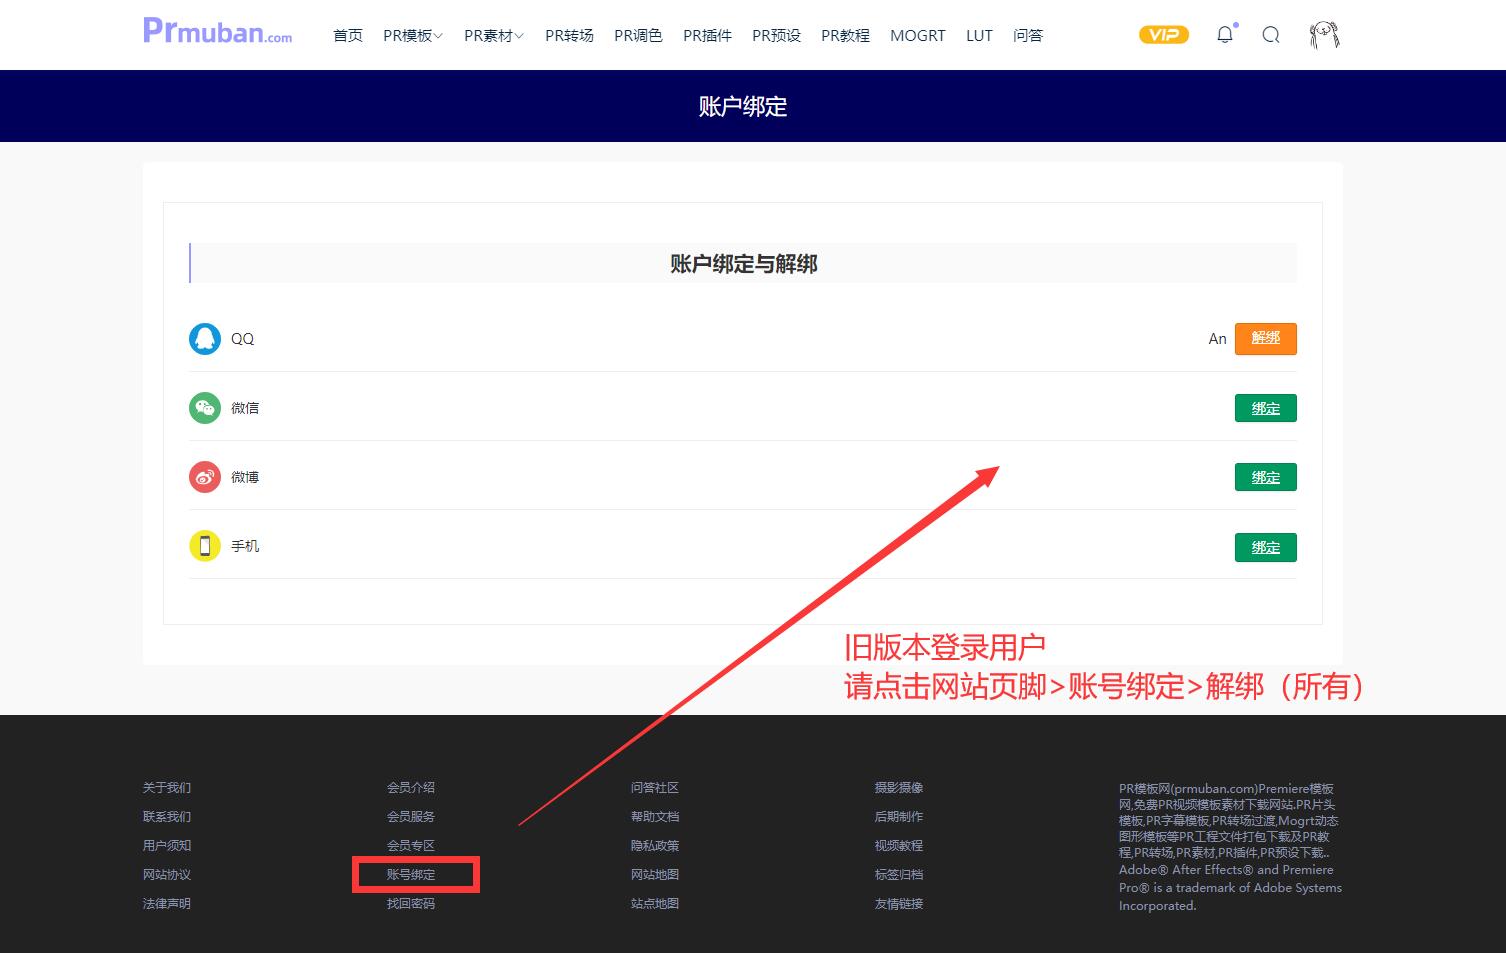Open the user avatar menu
The height and width of the screenshot is (953, 1506).
[x=1322, y=33]
